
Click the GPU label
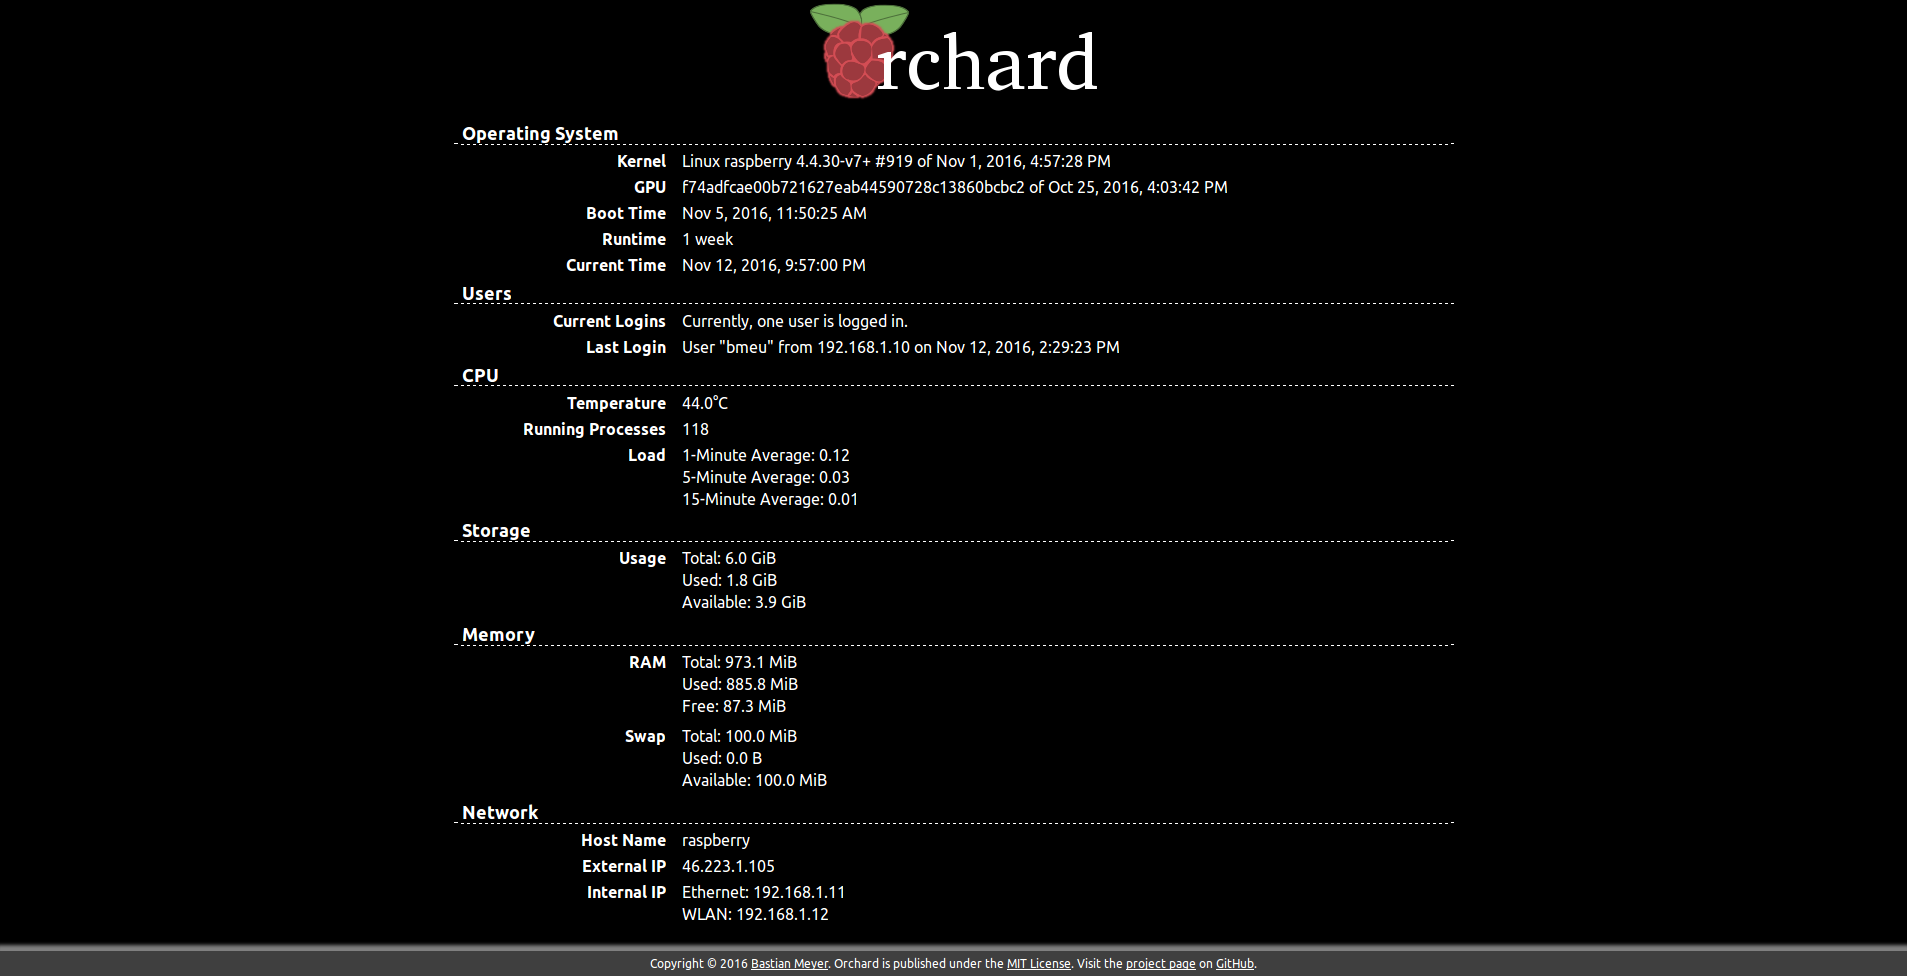[650, 187]
